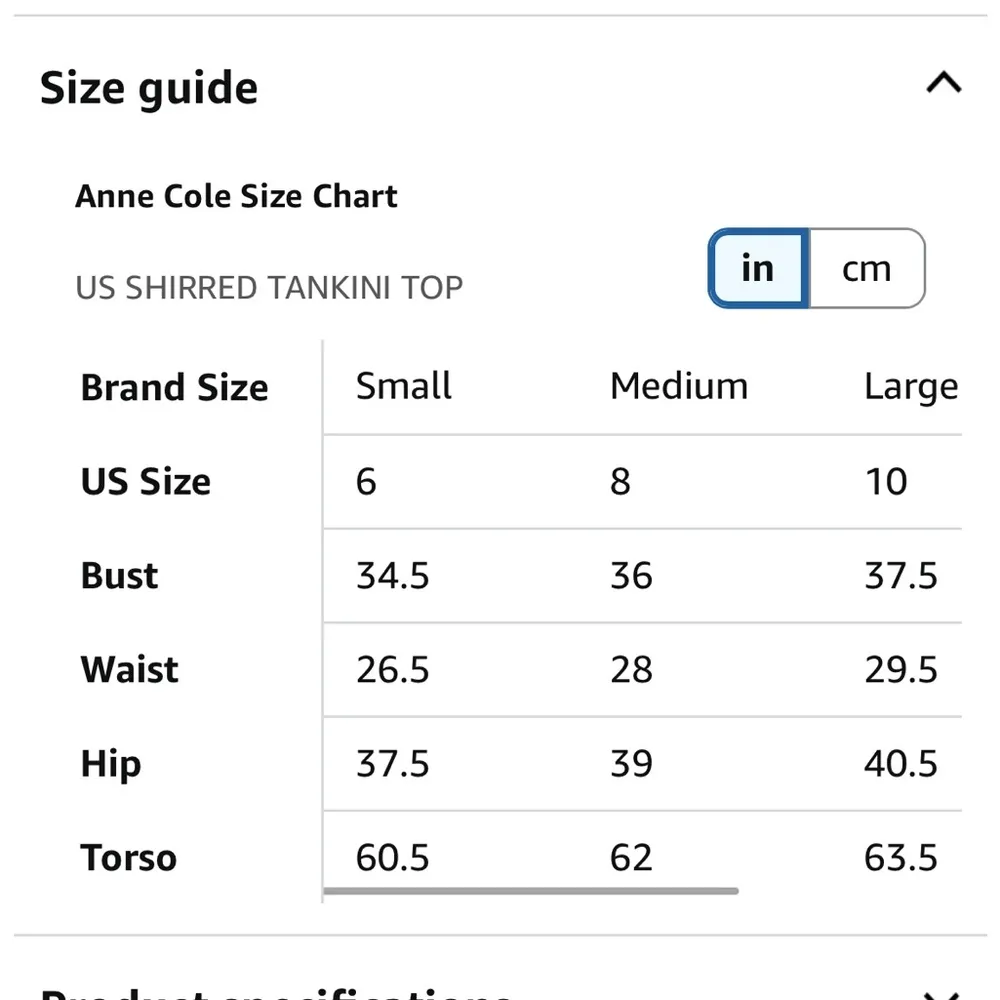1000x1000 pixels.
Task: Click the Brand Size row label
Action: (x=175, y=388)
